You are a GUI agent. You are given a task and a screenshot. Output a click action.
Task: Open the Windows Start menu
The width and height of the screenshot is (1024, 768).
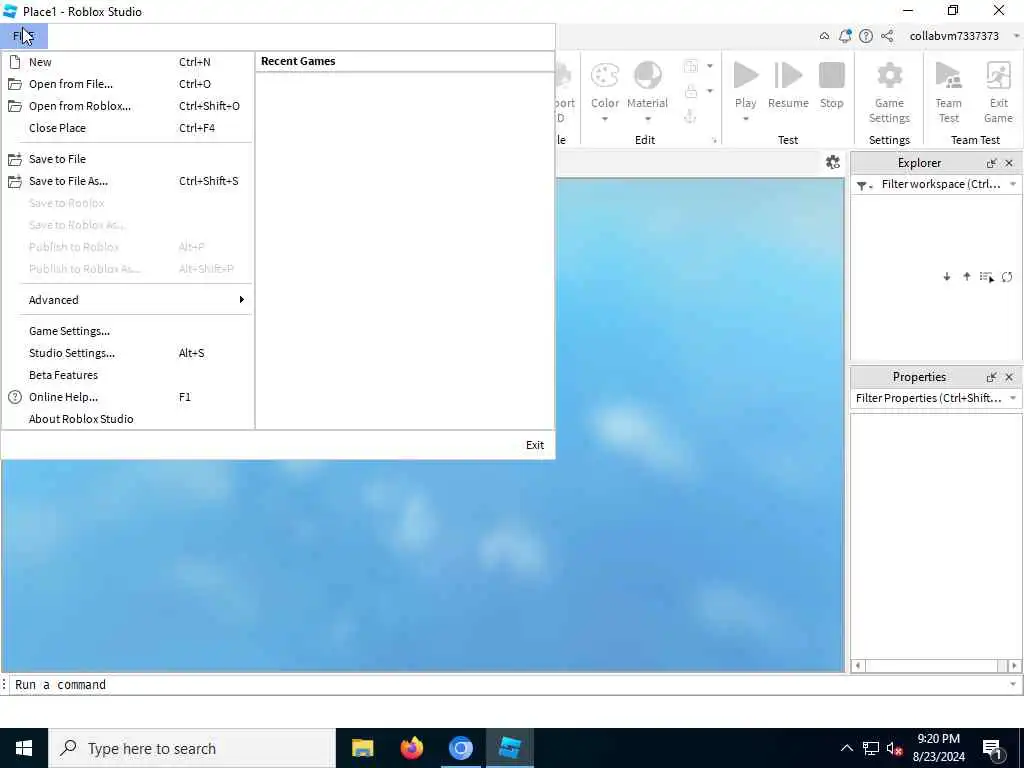point(24,748)
